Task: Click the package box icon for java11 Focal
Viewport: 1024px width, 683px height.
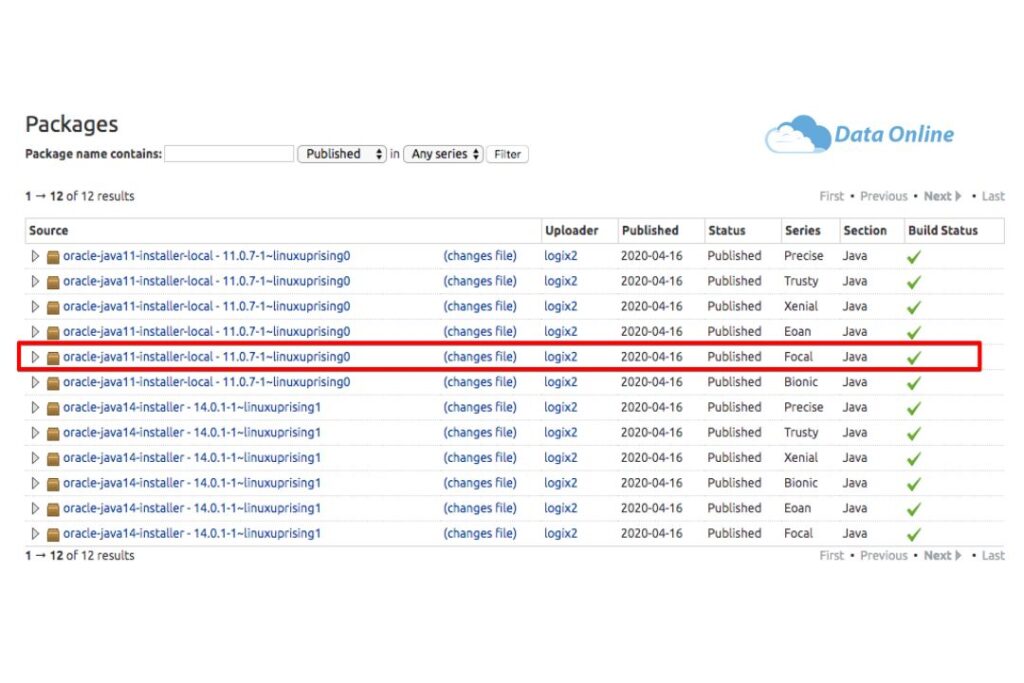Action: point(53,358)
